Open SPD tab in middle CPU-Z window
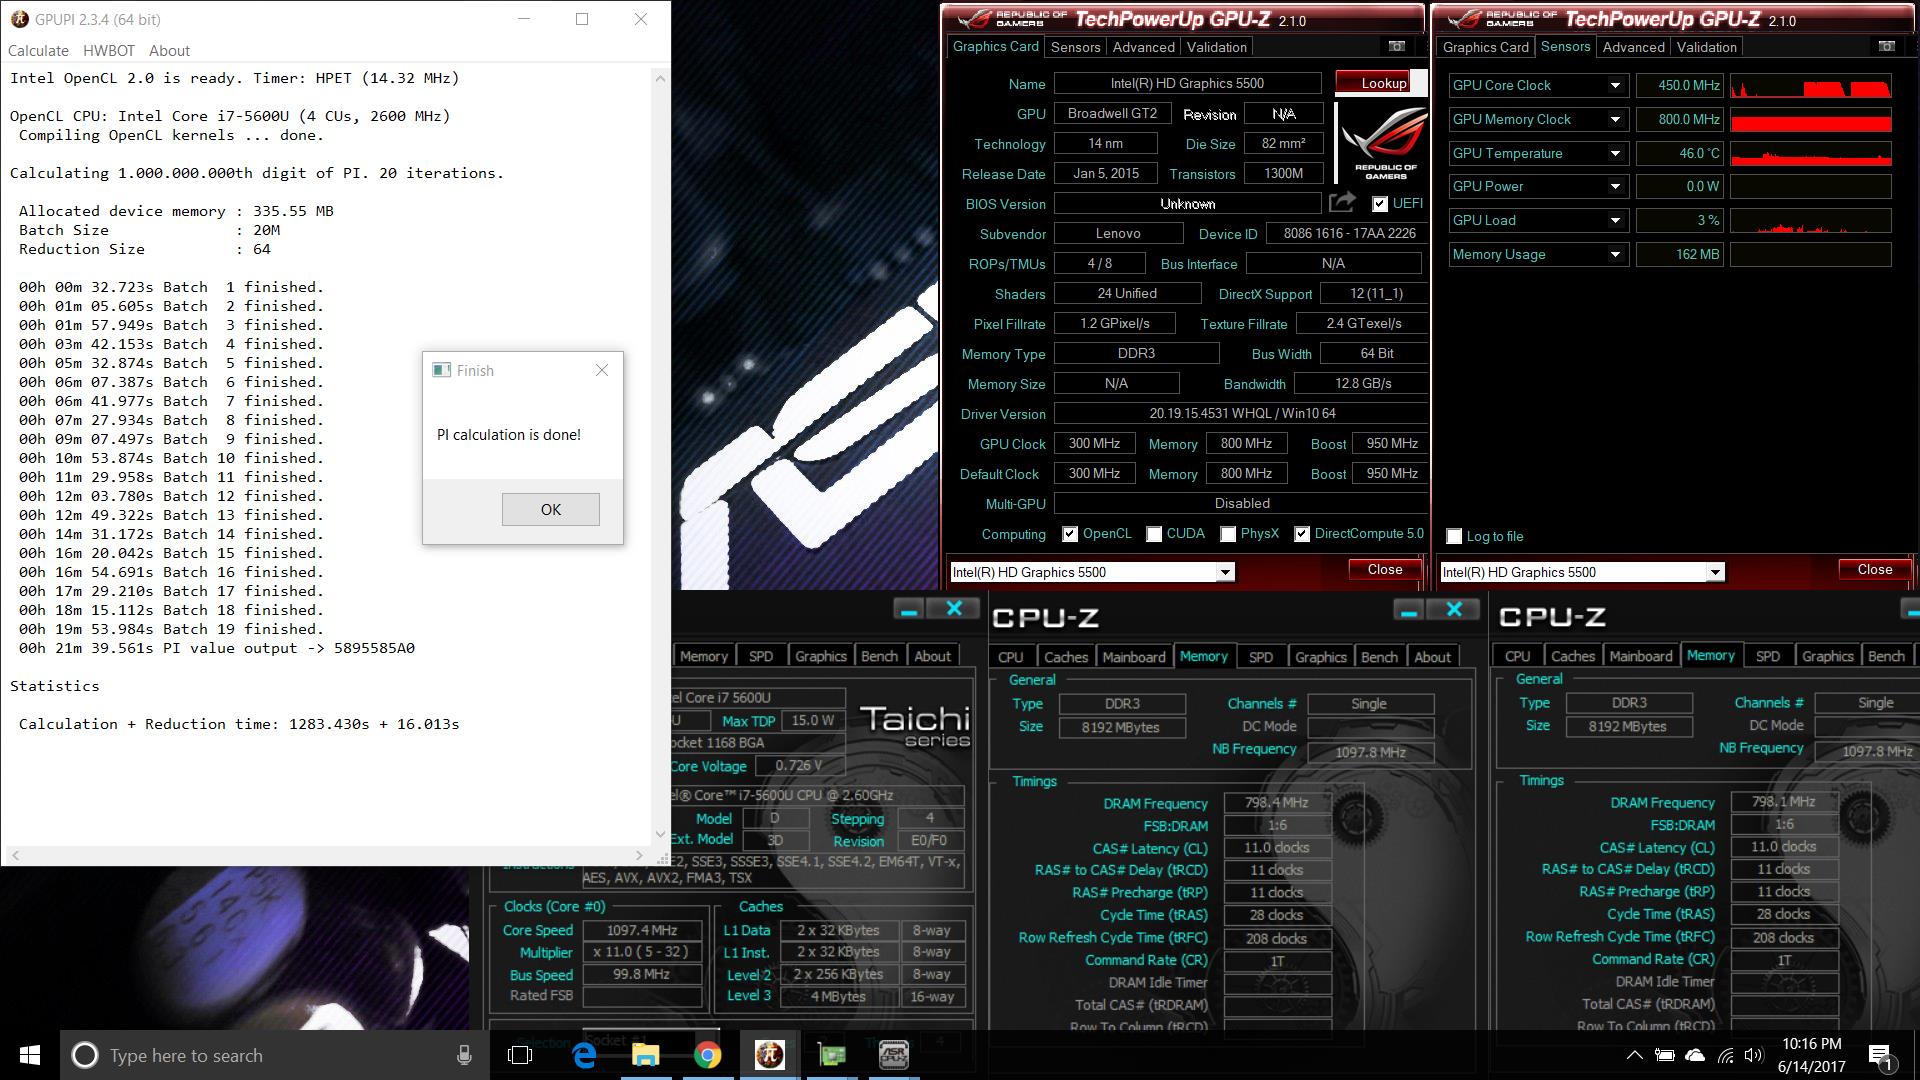 [x=1261, y=657]
